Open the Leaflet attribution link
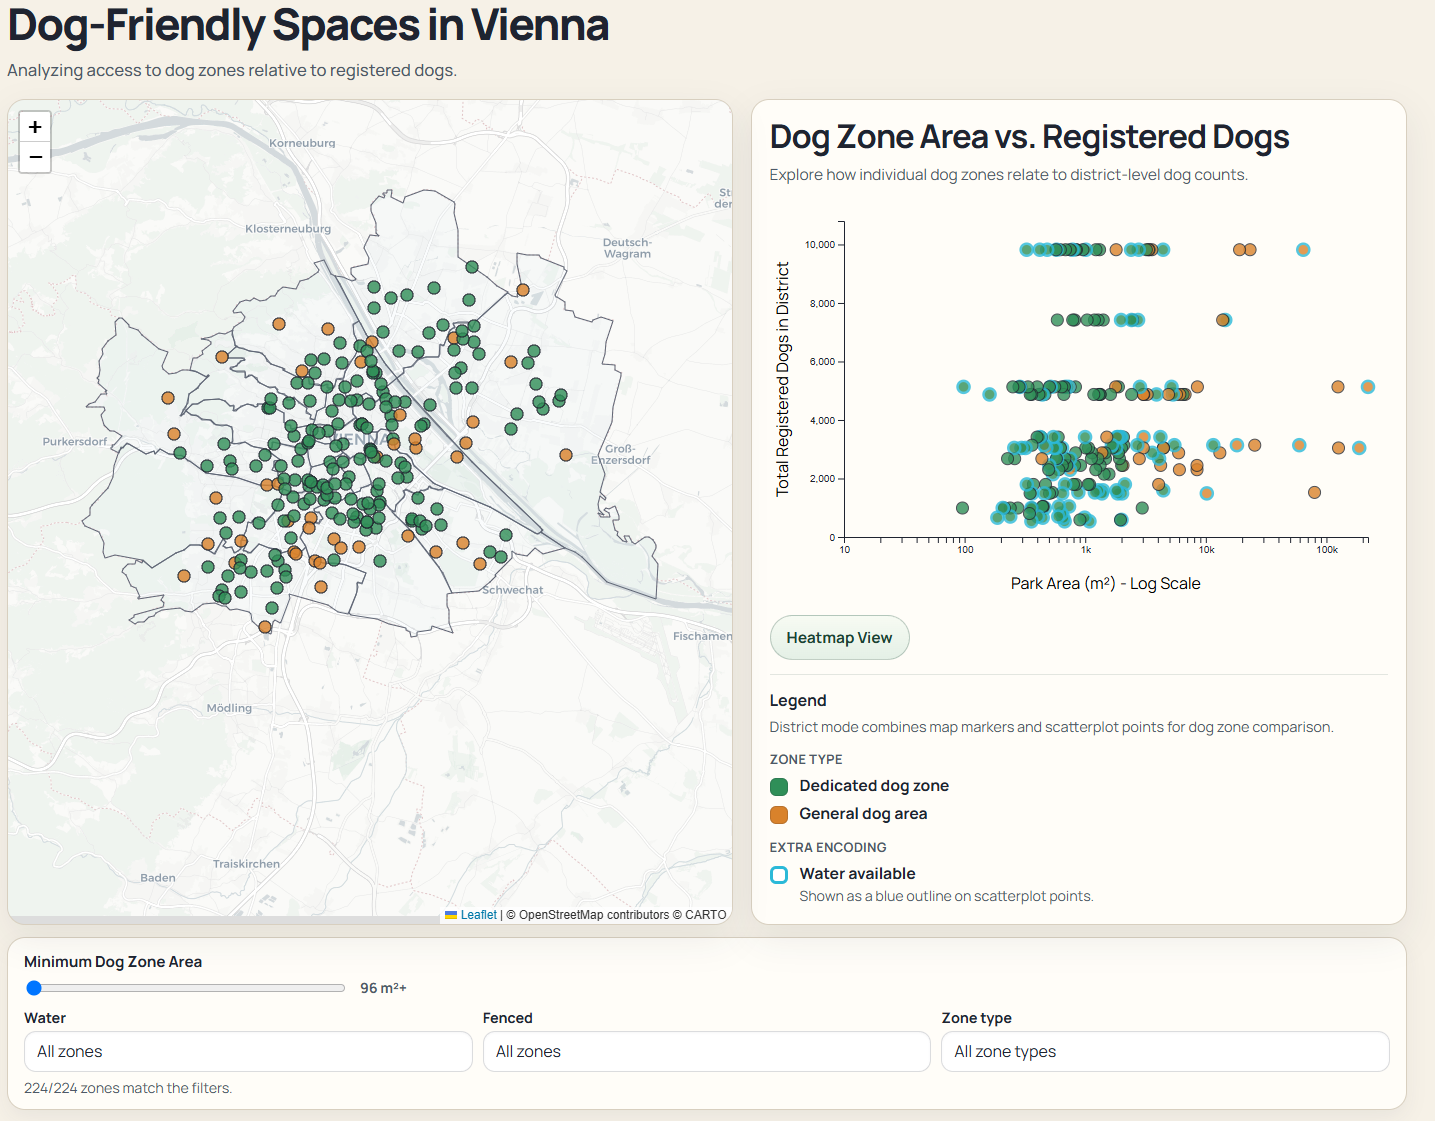 tap(478, 915)
